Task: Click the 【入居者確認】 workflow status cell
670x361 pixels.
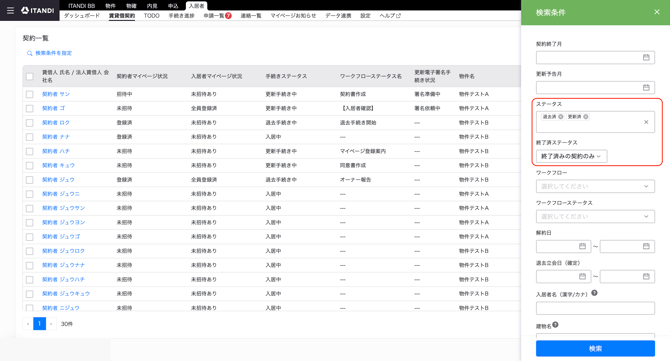Action: (x=358, y=109)
